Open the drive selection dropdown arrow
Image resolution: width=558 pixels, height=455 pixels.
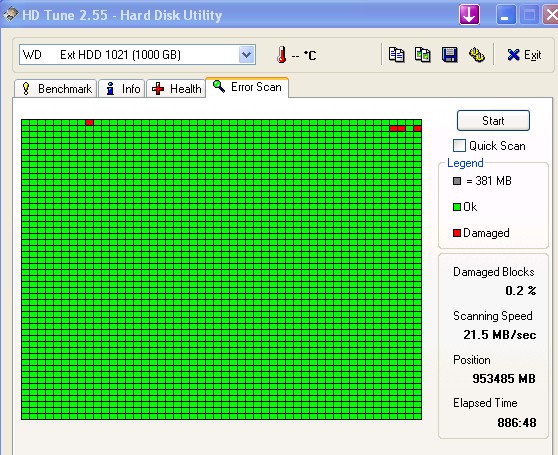(247, 55)
